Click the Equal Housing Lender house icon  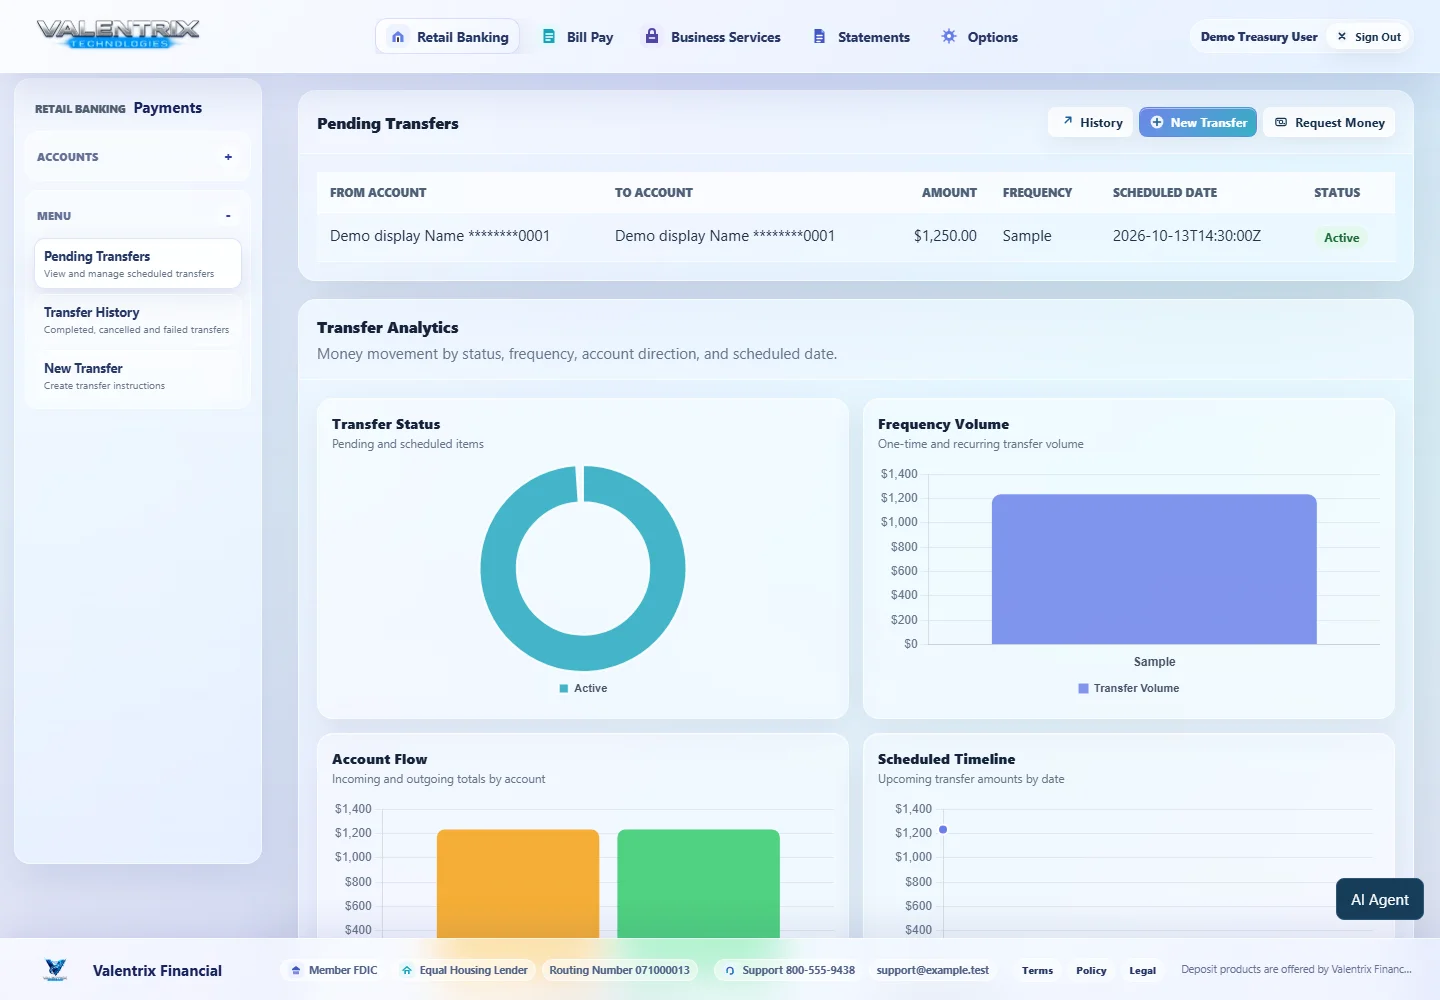[407, 970]
